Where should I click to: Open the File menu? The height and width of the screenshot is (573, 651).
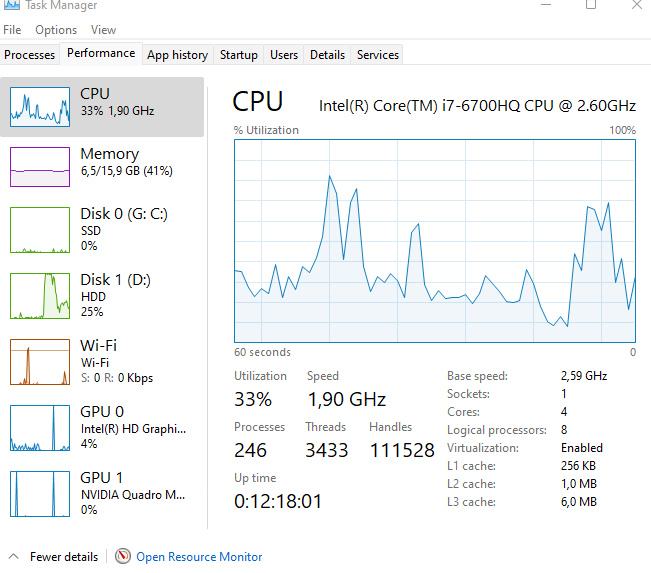coord(12,30)
